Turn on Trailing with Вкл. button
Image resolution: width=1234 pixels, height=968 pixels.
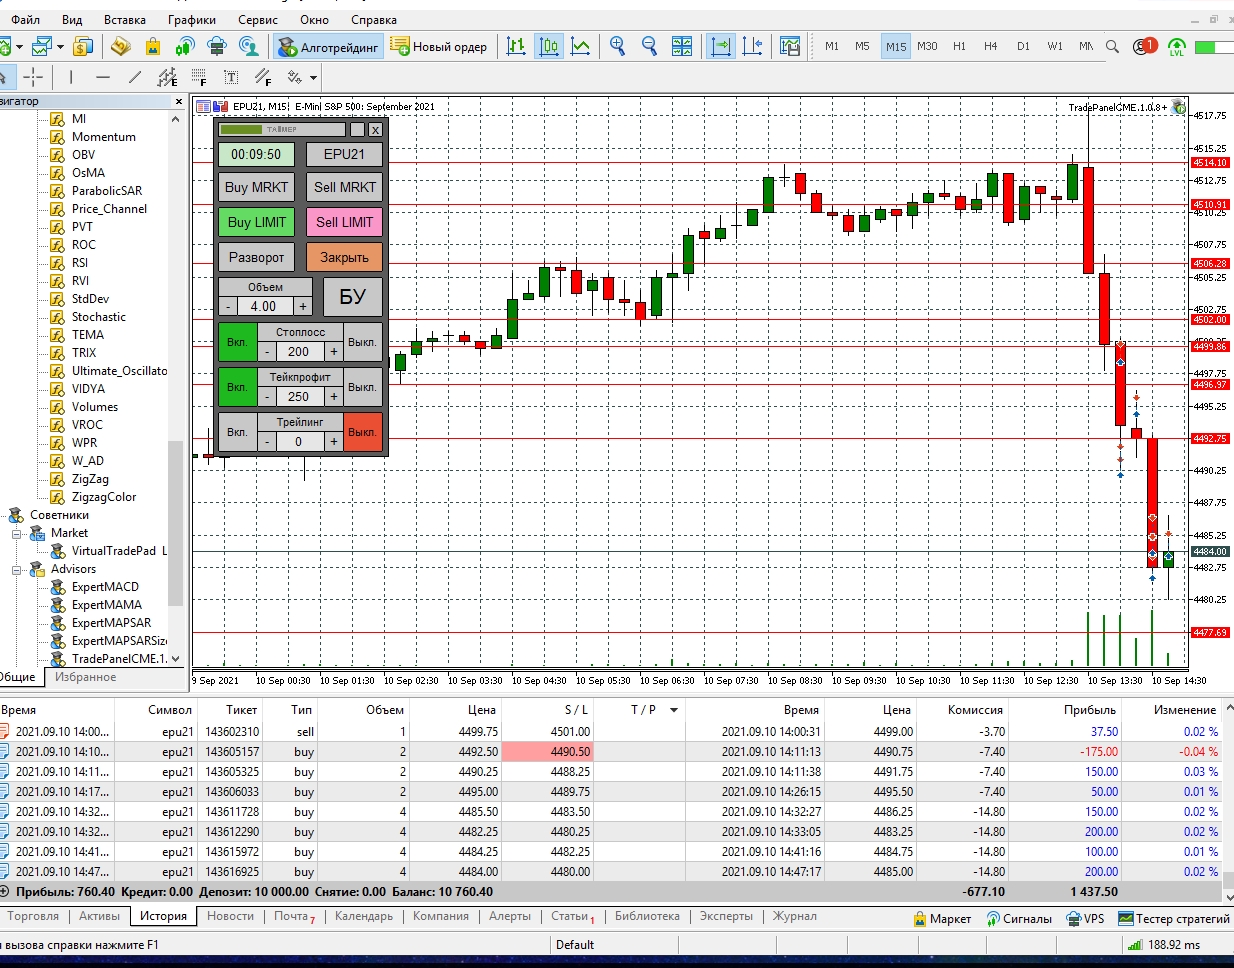(x=237, y=432)
